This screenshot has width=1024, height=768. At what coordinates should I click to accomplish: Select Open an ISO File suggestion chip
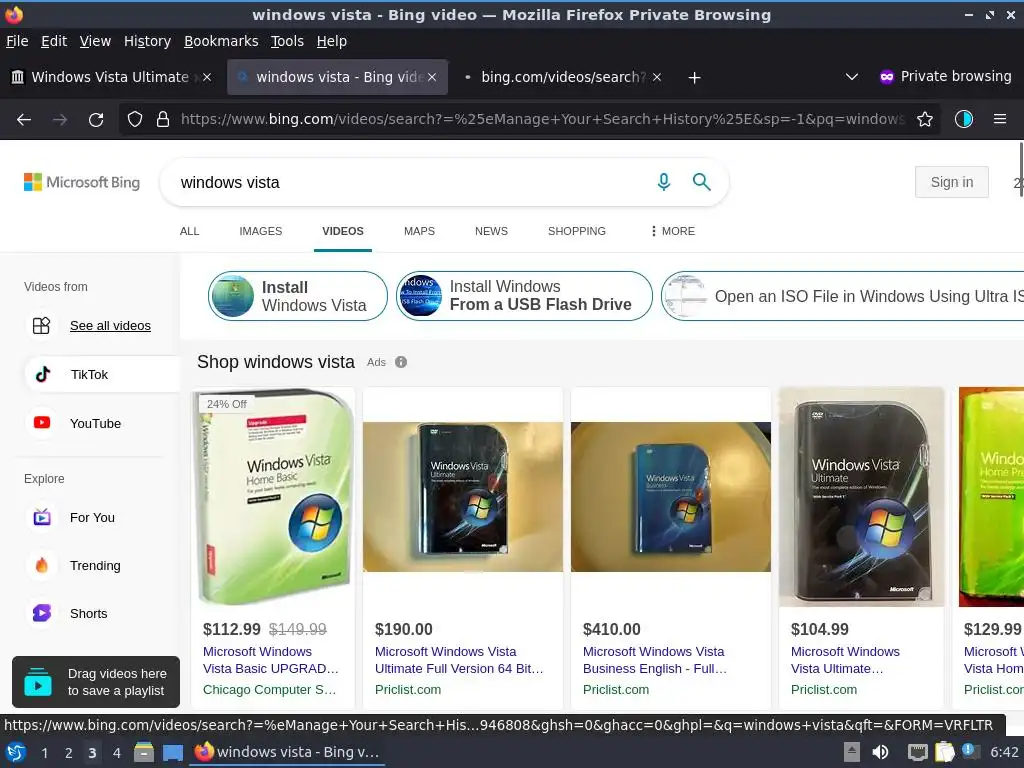[x=842, y=296]
